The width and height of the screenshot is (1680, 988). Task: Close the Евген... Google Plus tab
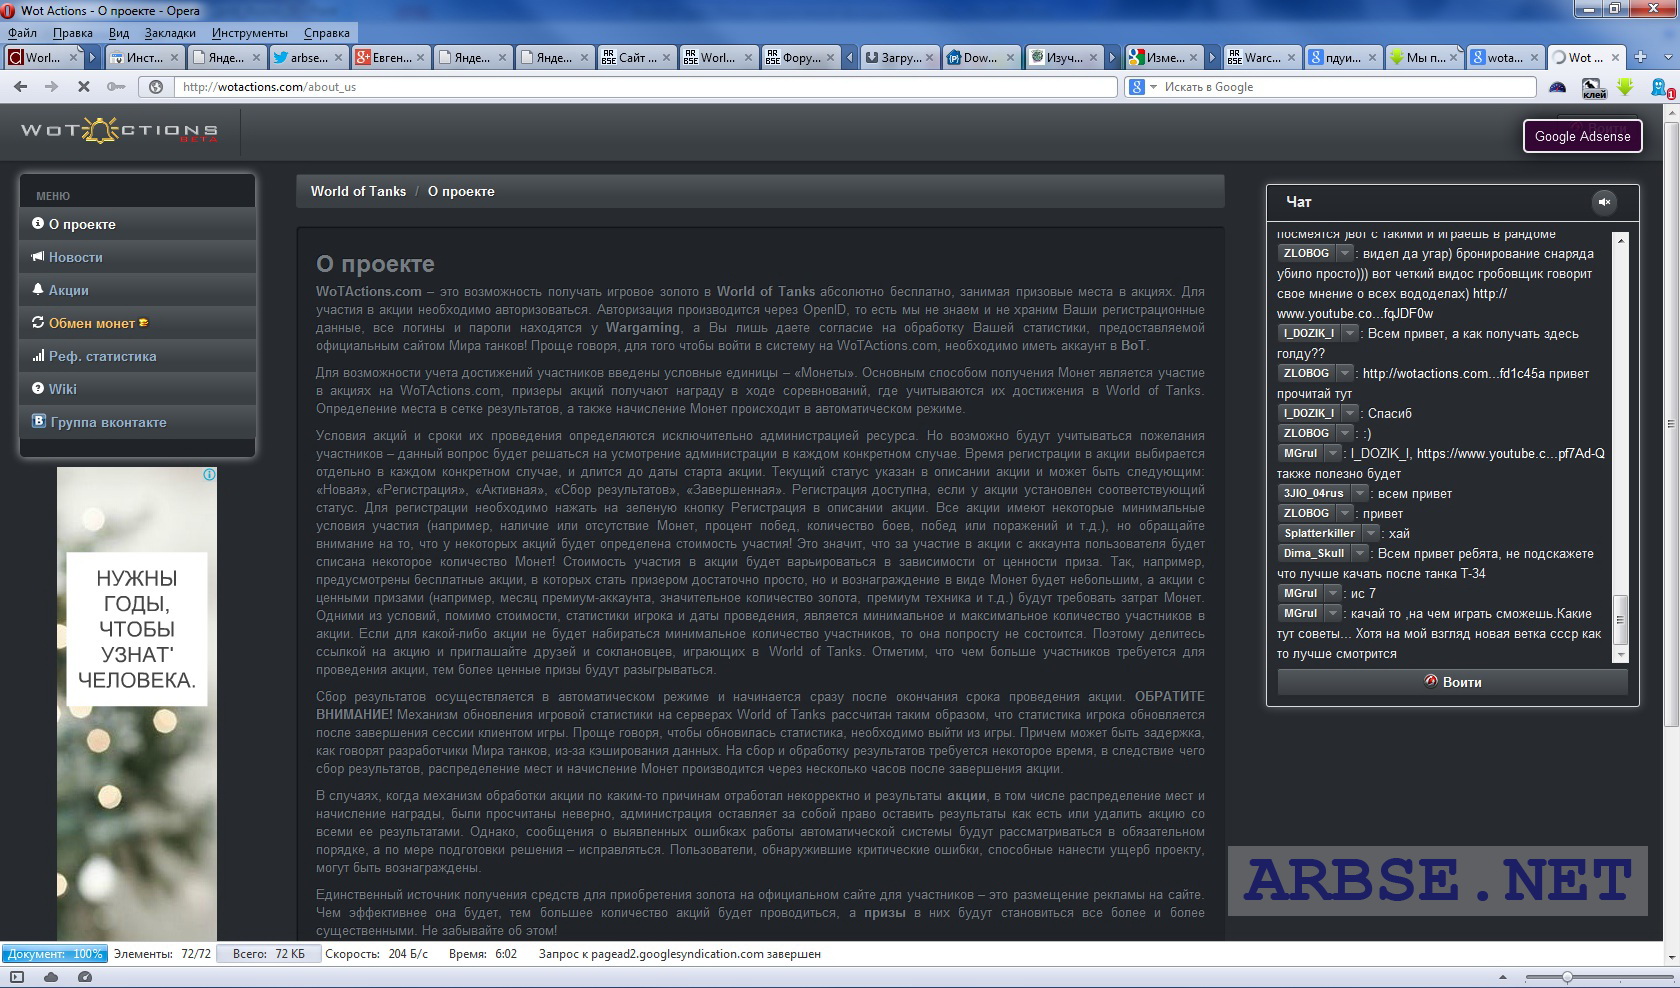(420, 58)
